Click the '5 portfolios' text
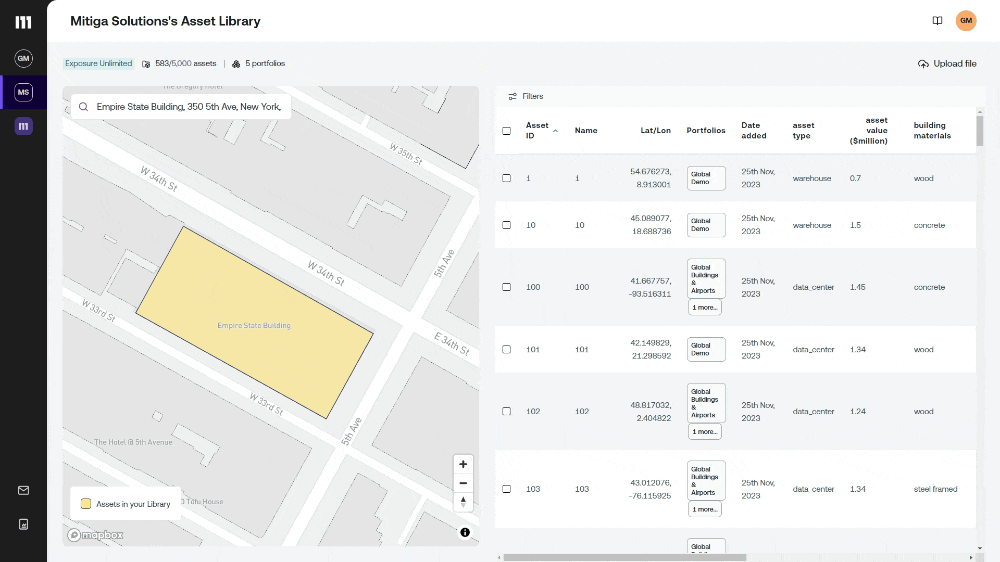Screen dimensions: 1000x562 265,64
